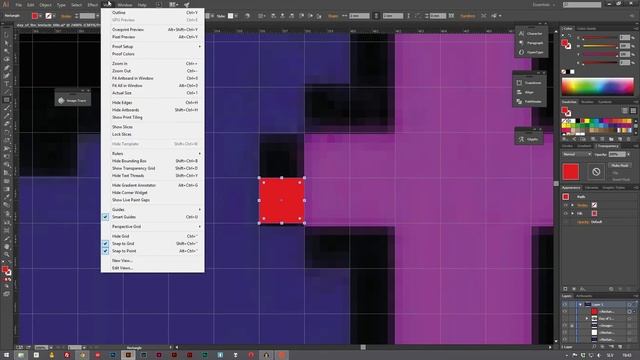
Task: Choose Edit Views from the View menu
Action: [x=153, y=268]
